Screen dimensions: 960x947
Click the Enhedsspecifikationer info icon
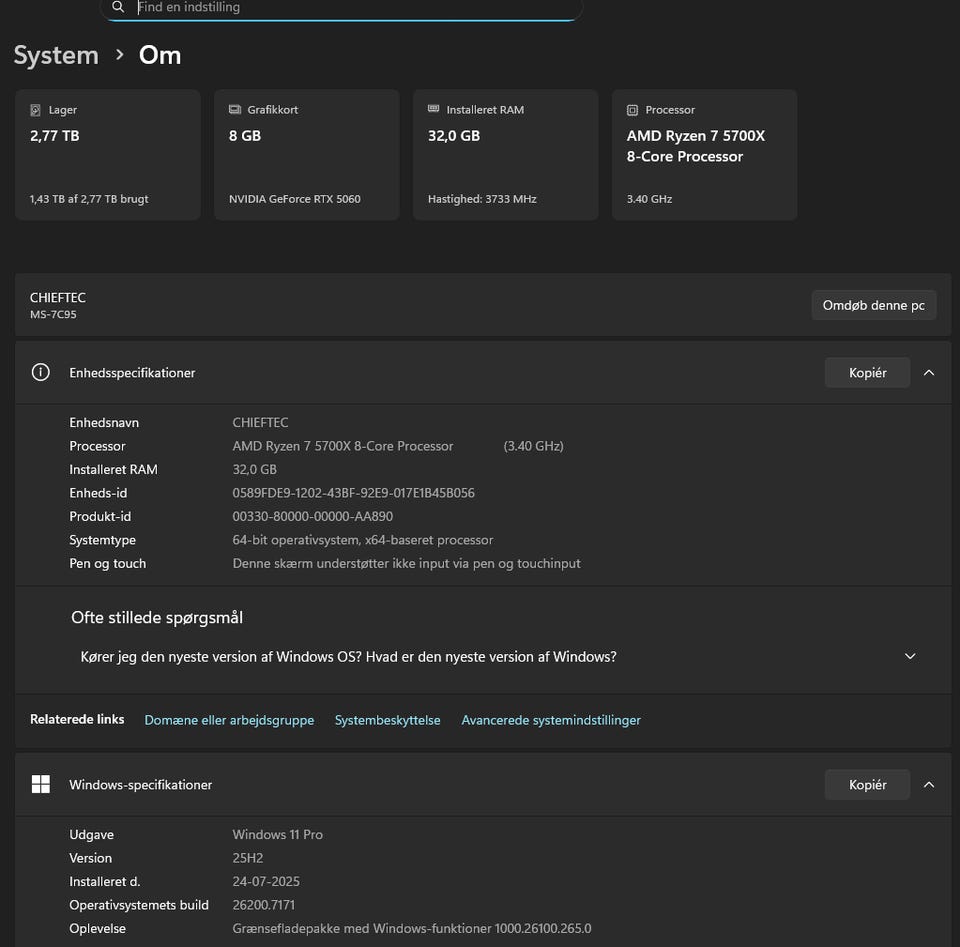pyautogui.click(x=41, y=373)
